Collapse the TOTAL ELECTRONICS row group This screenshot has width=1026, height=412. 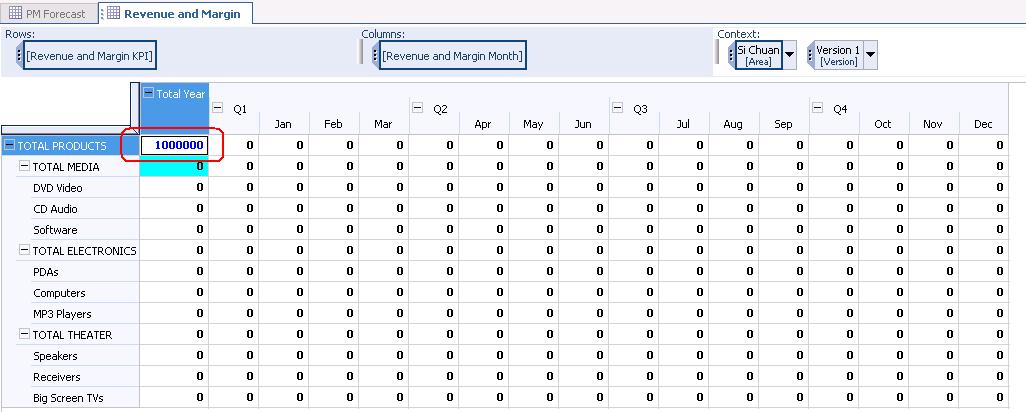coord(25,251)
